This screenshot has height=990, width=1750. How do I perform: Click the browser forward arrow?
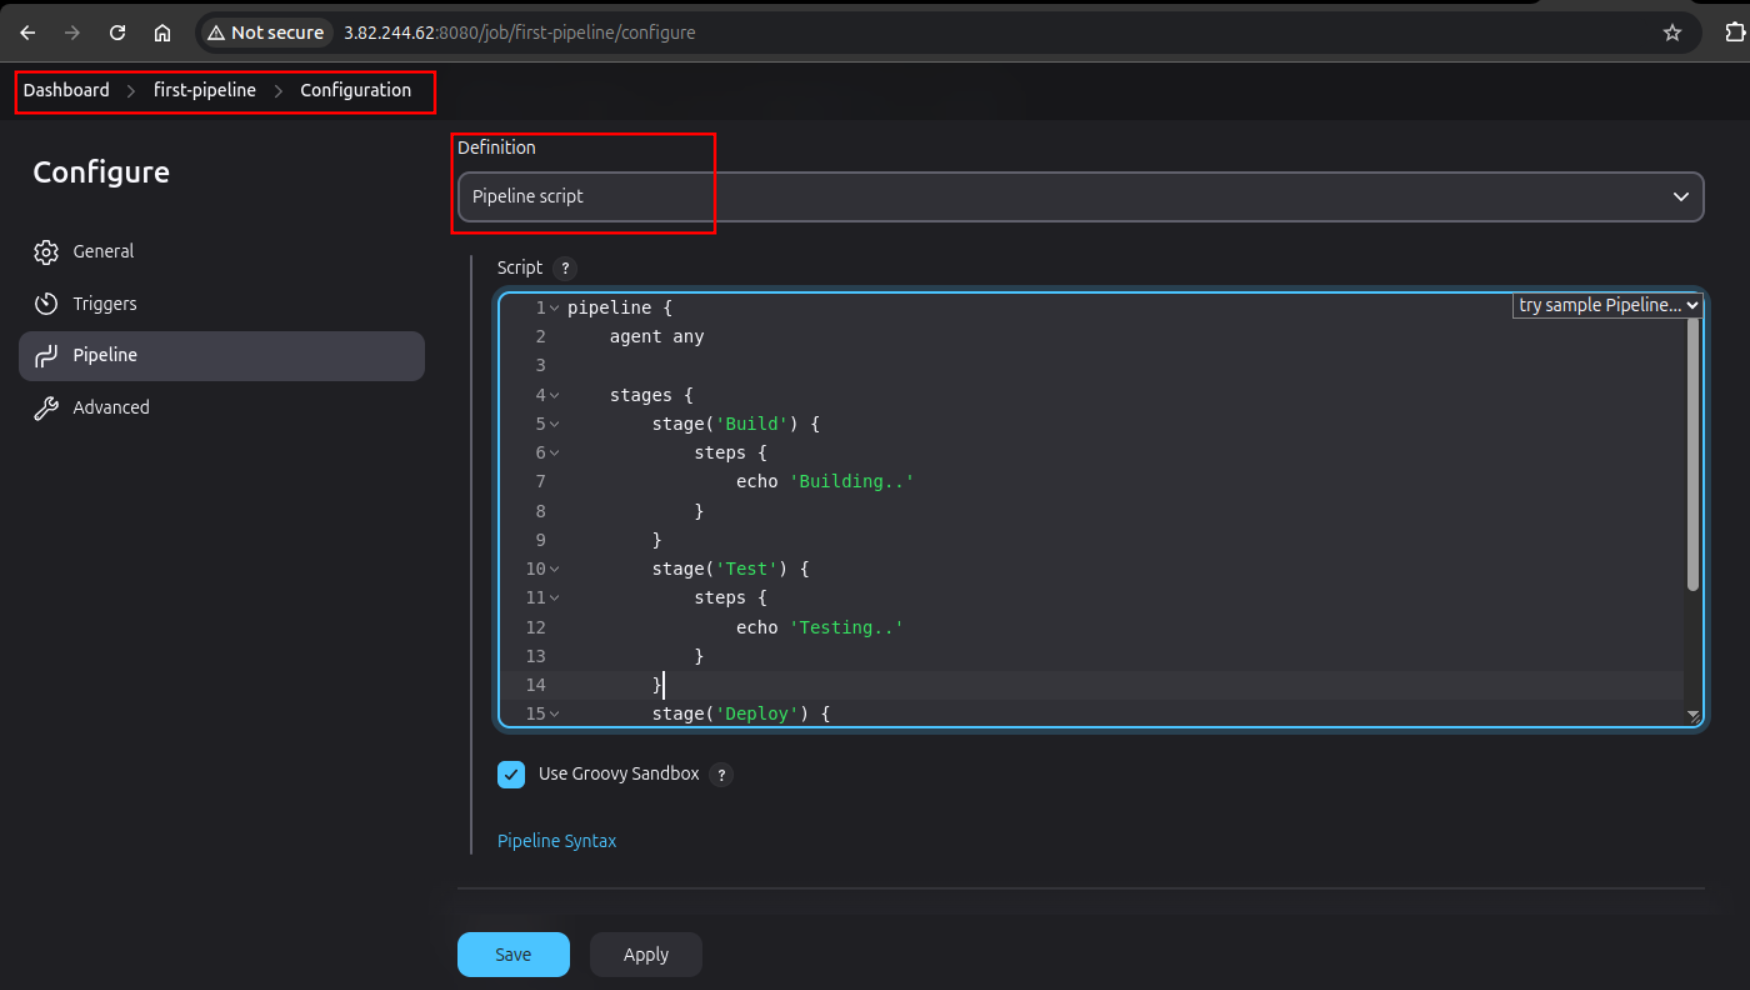(x=72, y=33)
